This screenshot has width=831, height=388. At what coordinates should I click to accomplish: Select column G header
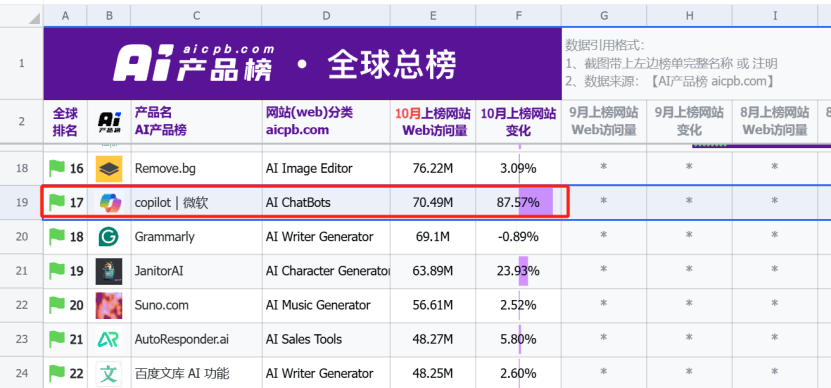(604, 16)
